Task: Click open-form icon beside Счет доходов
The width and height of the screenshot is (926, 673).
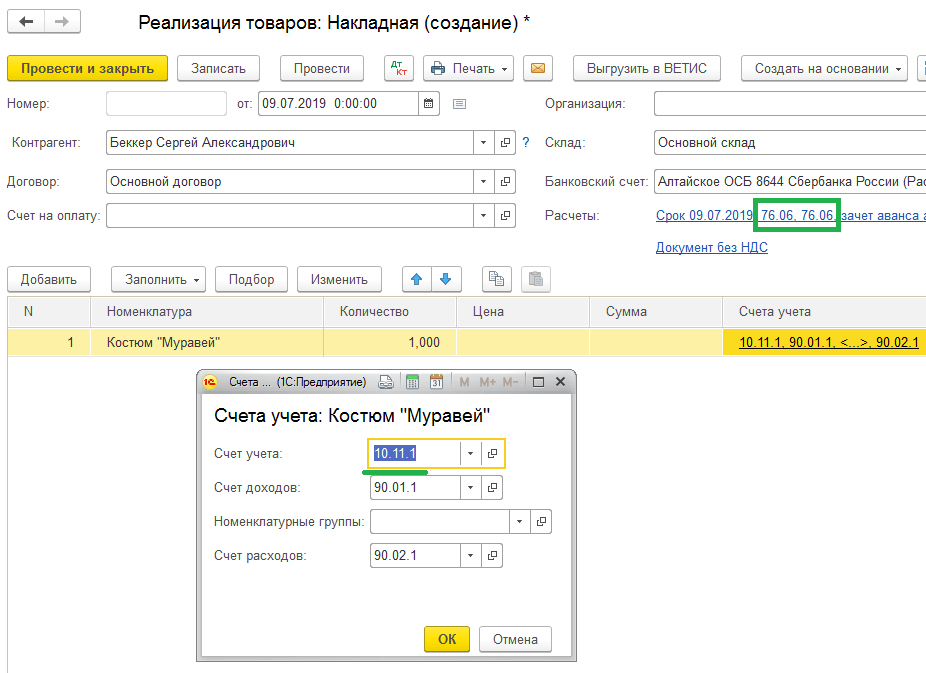Action: [492, 488]
